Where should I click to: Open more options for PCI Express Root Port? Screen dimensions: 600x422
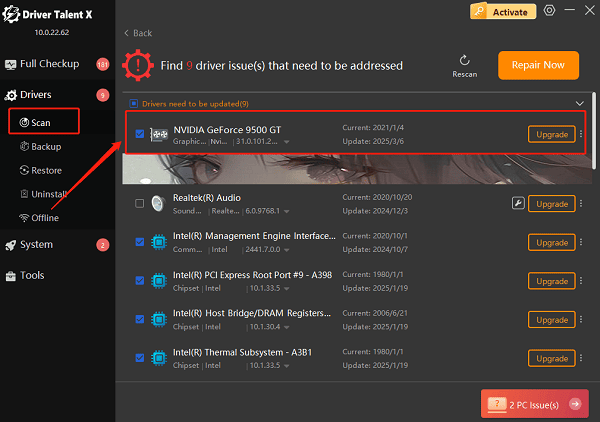pyautogui.click(x=581, y=281)
